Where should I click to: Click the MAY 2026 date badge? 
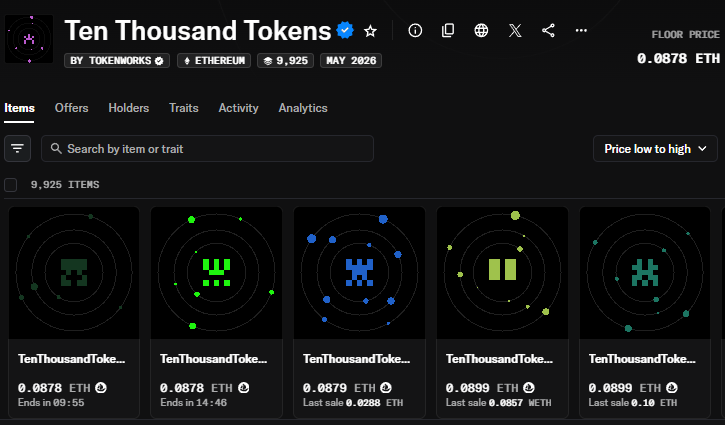click(x=351, y=61)
